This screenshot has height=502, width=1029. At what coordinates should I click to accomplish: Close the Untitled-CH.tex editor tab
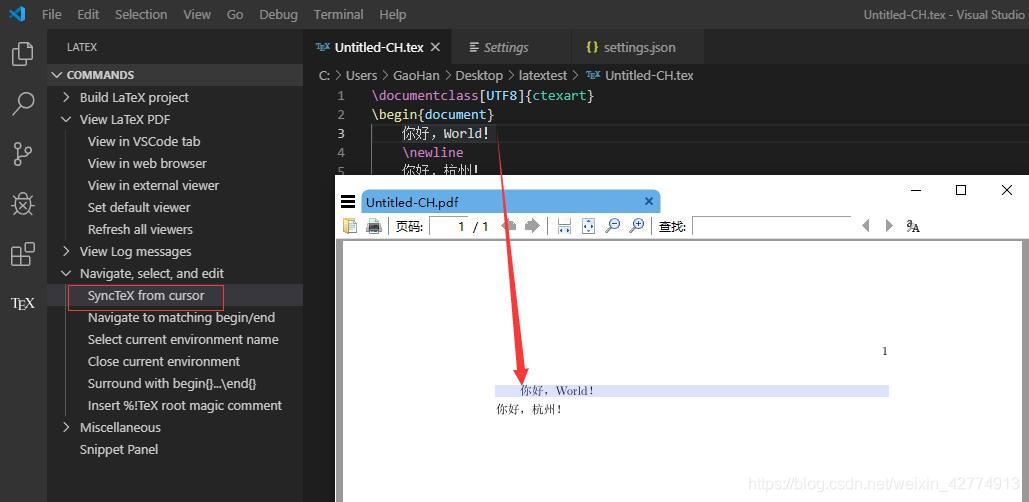(435, 47)
